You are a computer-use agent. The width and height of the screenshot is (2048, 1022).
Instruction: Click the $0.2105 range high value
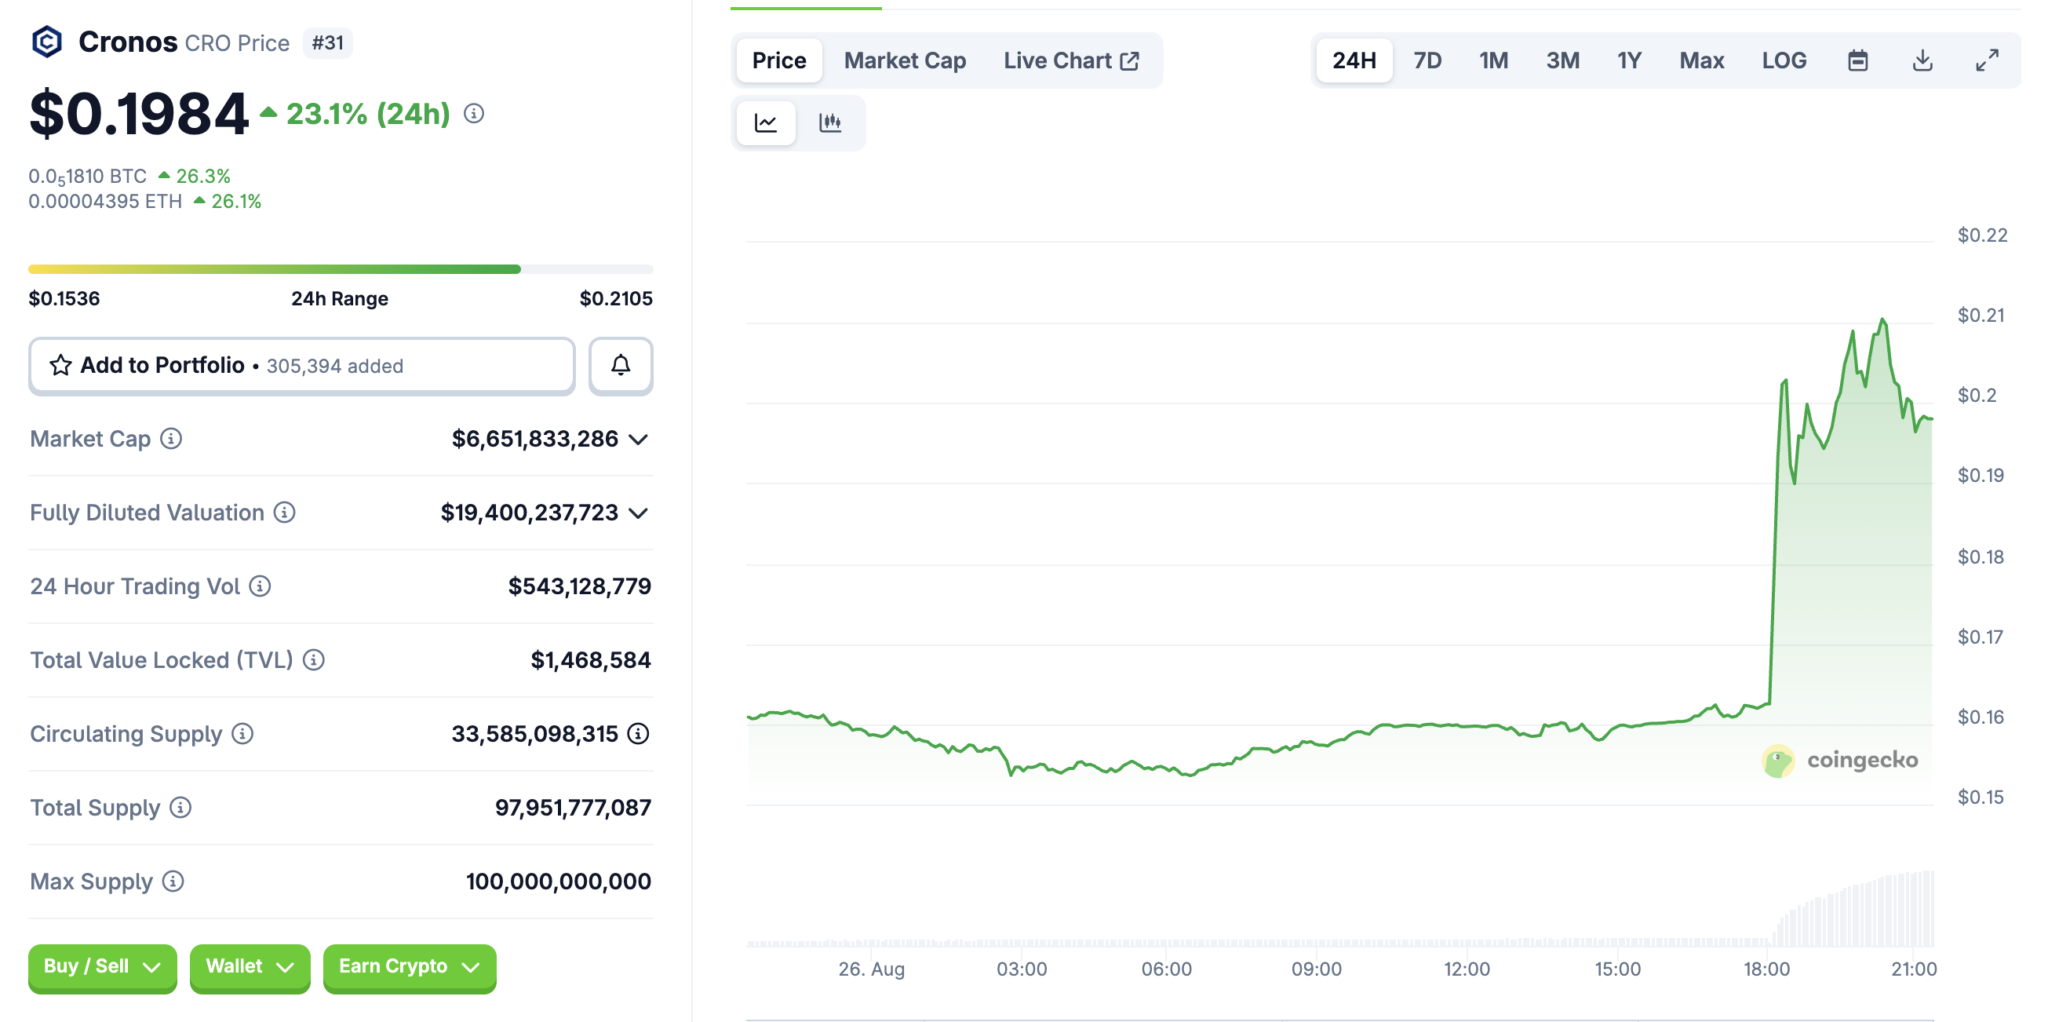[616, 299]
